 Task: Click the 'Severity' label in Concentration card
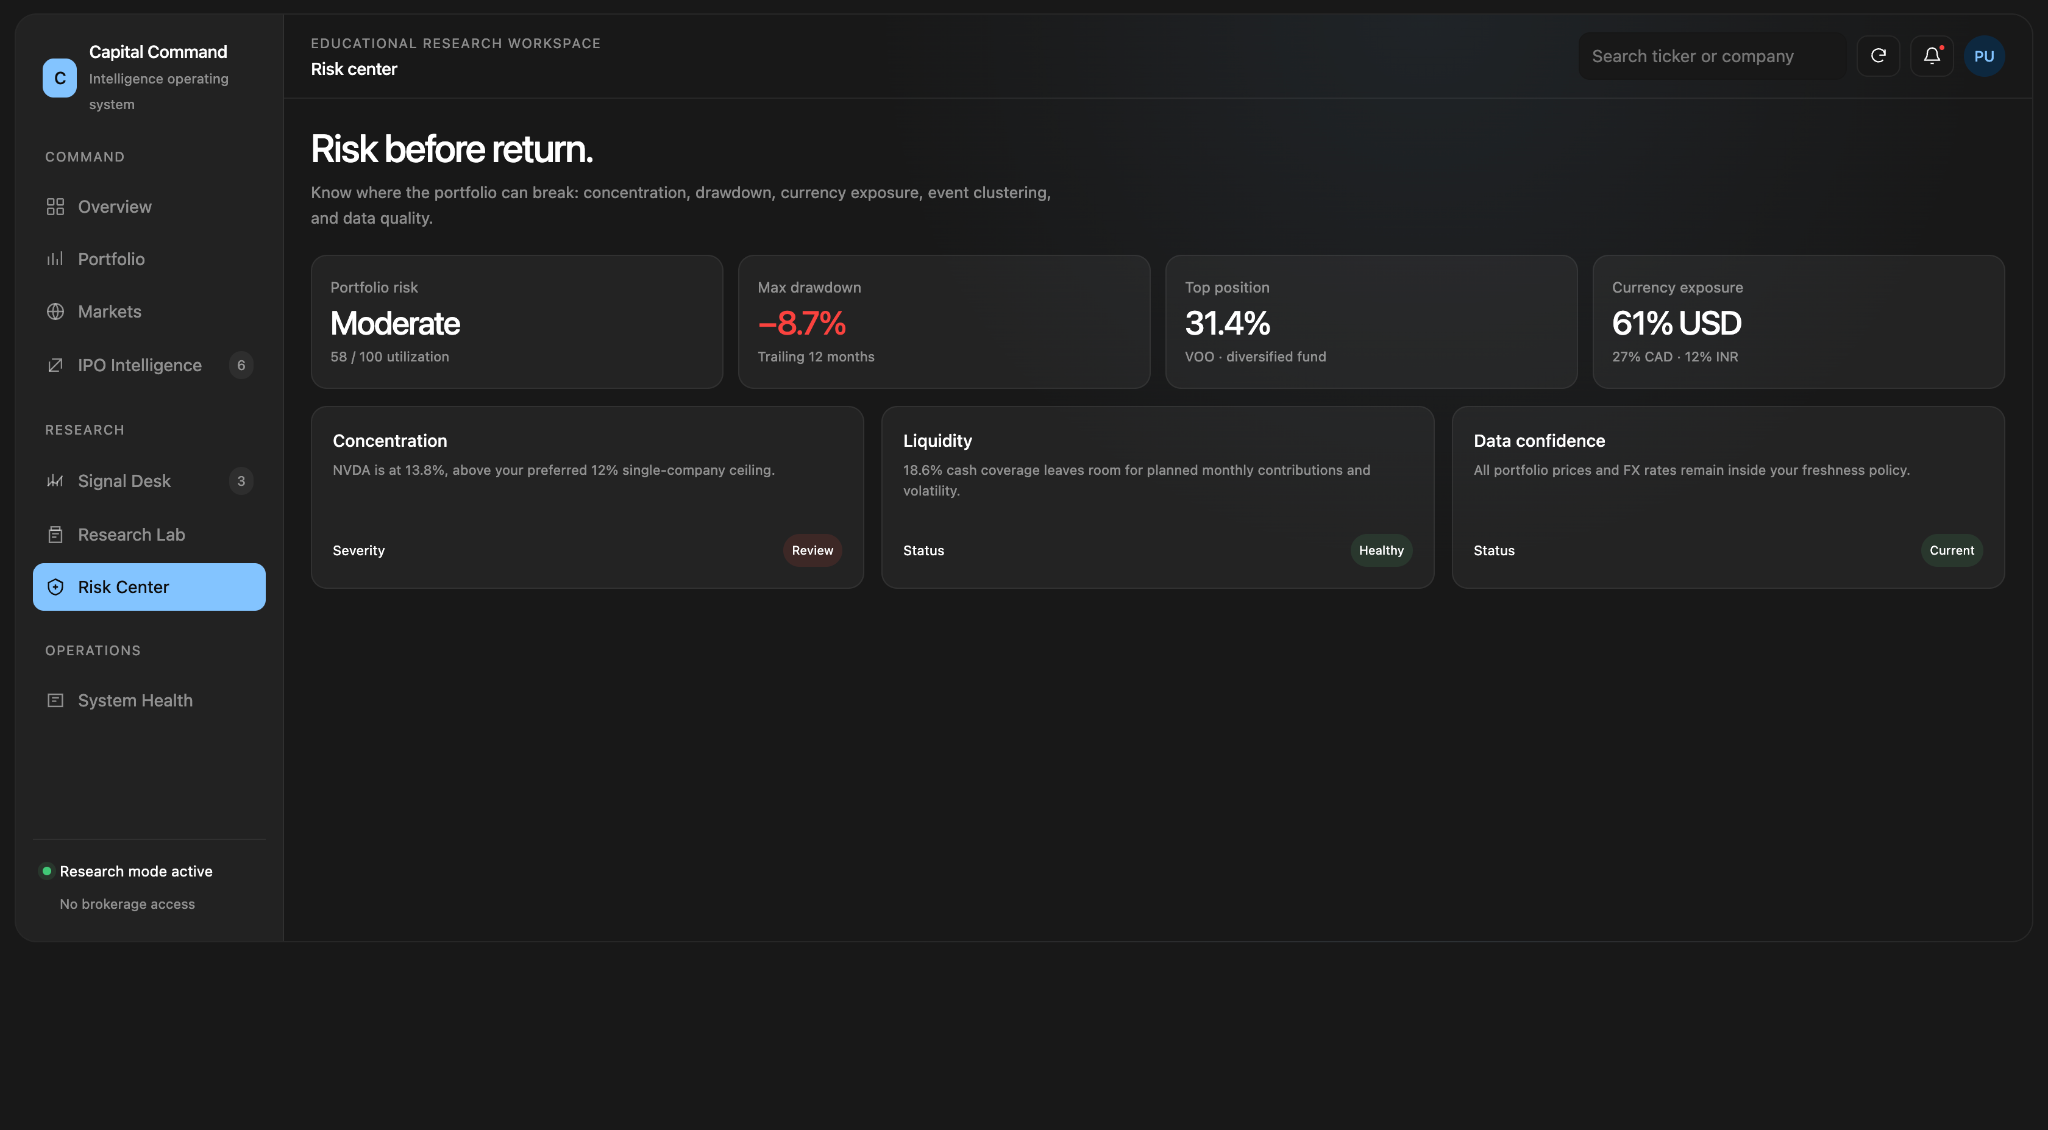click(x=359, y=550)
